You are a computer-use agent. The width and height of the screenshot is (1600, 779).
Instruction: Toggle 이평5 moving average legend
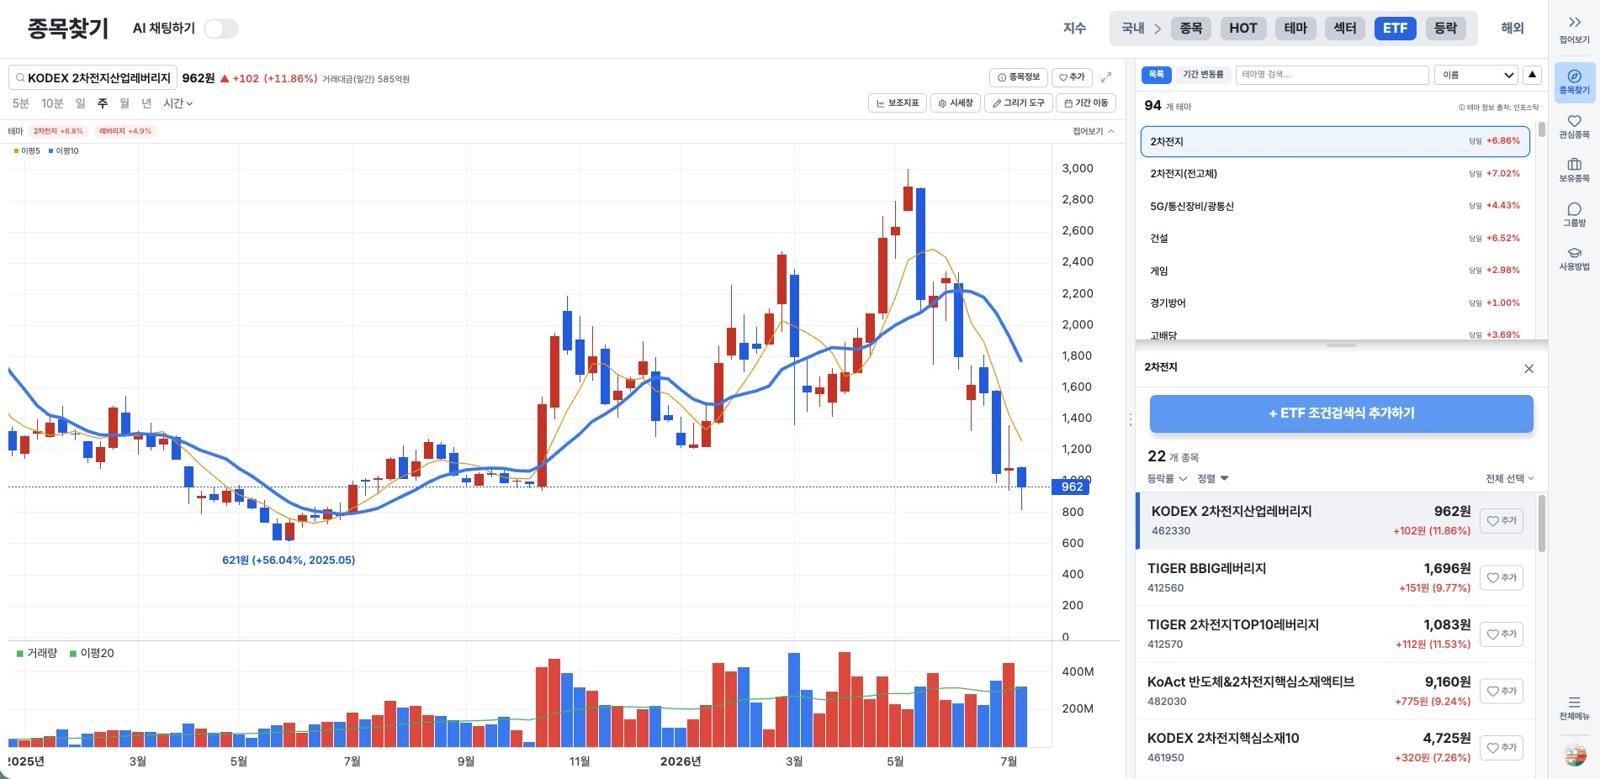click(x=27, y=151)
